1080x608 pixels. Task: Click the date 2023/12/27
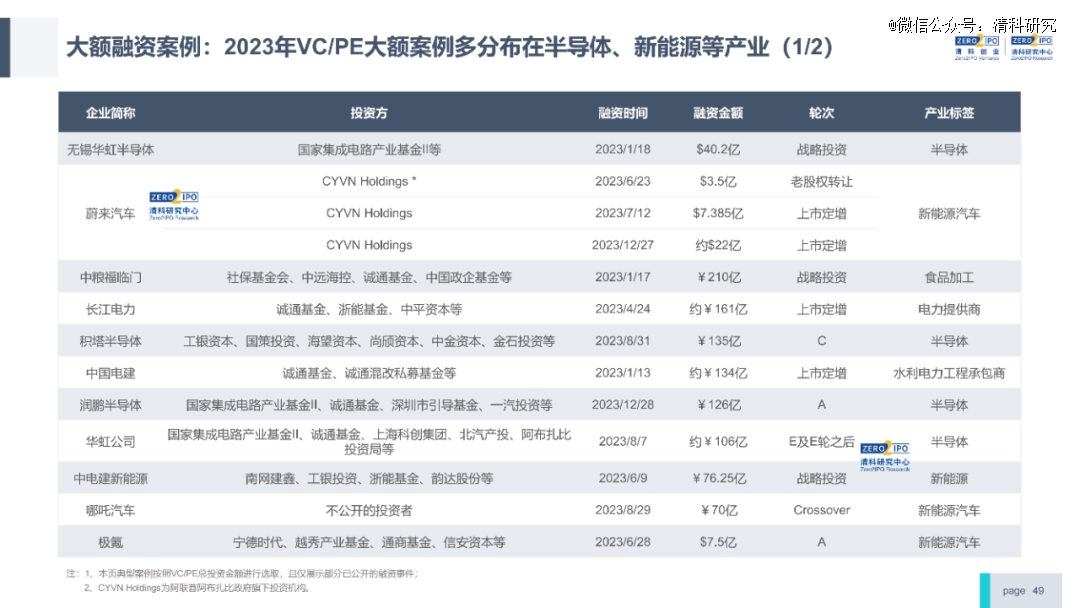tap(623, 245)
